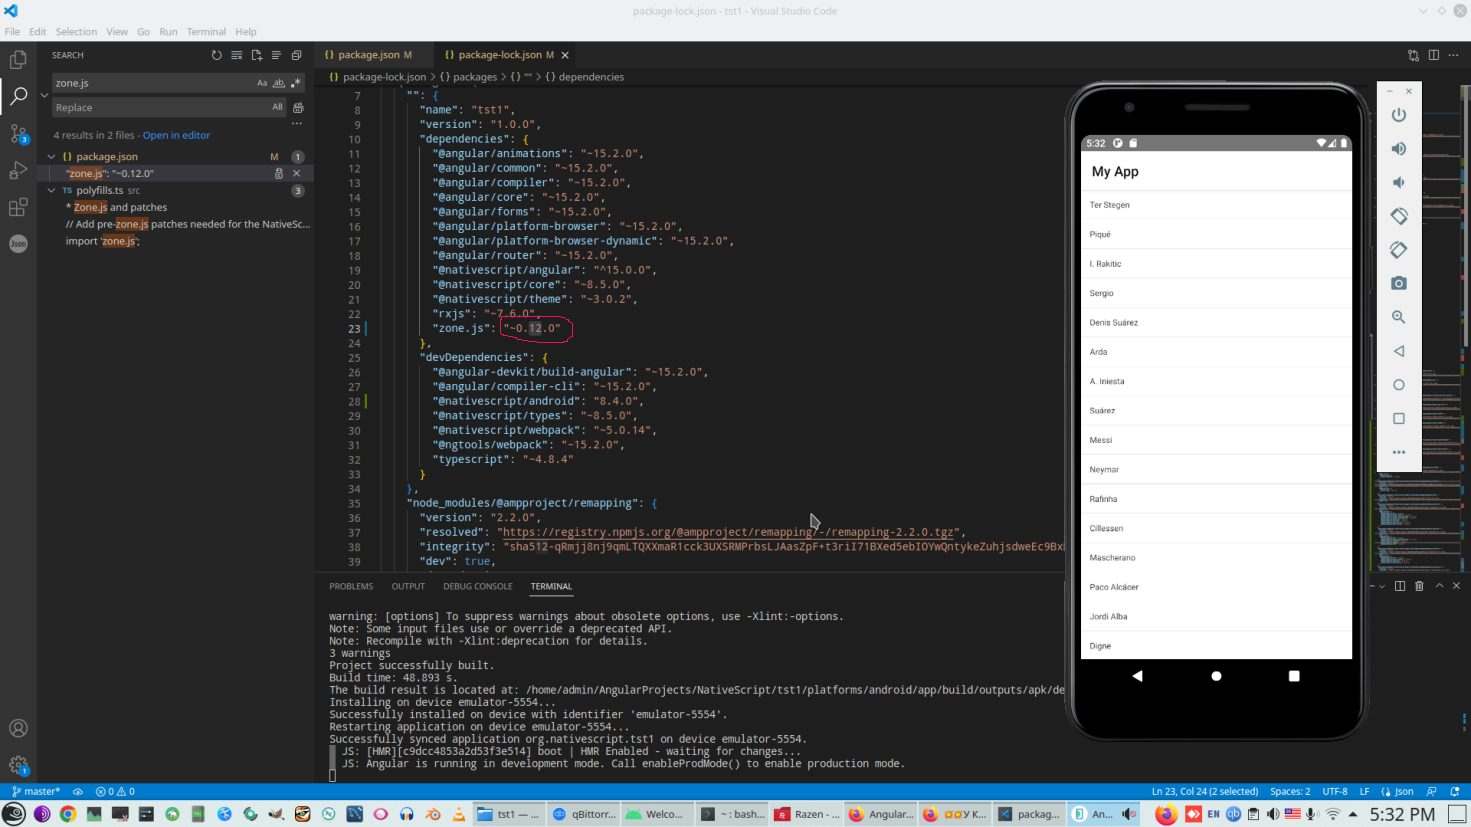
Task: Open a new Search Editor
Action: coord(256,55)
